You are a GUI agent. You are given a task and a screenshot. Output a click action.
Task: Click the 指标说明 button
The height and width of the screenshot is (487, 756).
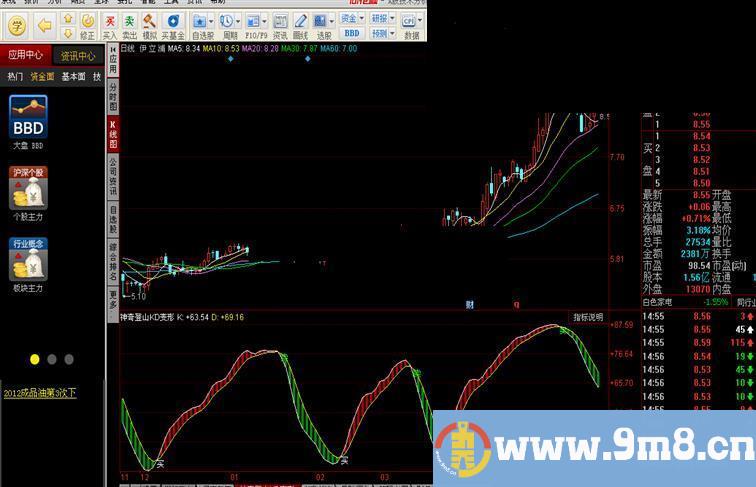[588, 317]
